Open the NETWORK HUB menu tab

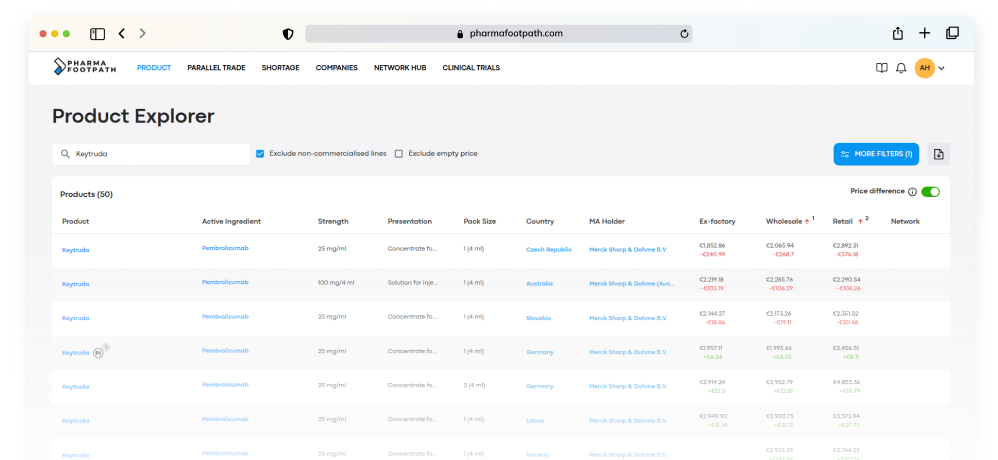pyautogui.click(x=400, y=67)
